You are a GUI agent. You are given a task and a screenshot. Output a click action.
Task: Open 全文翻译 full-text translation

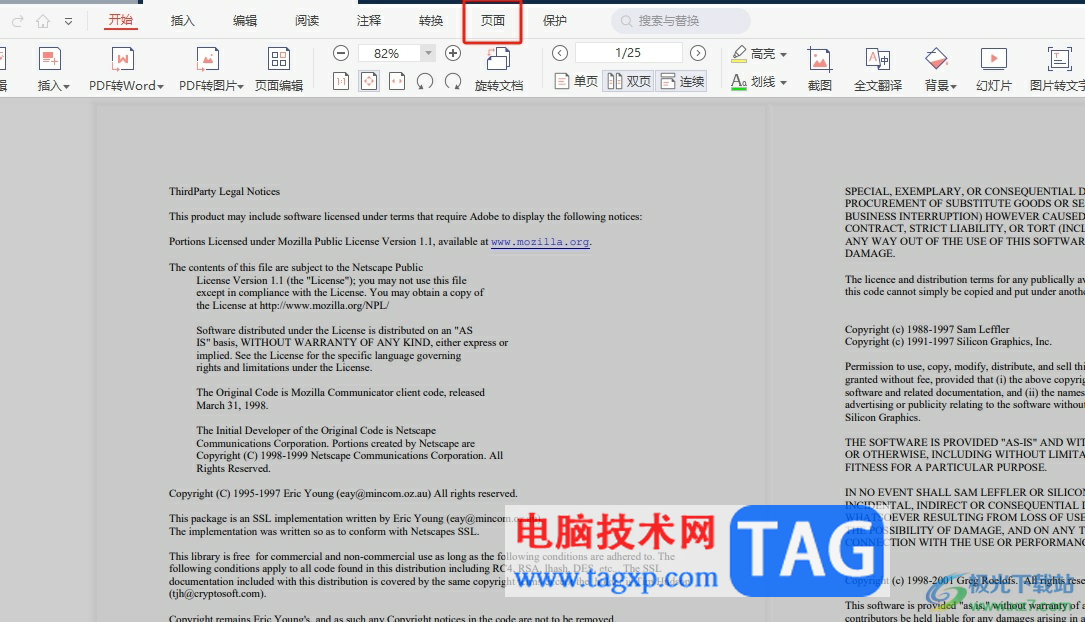coord(877,69)
